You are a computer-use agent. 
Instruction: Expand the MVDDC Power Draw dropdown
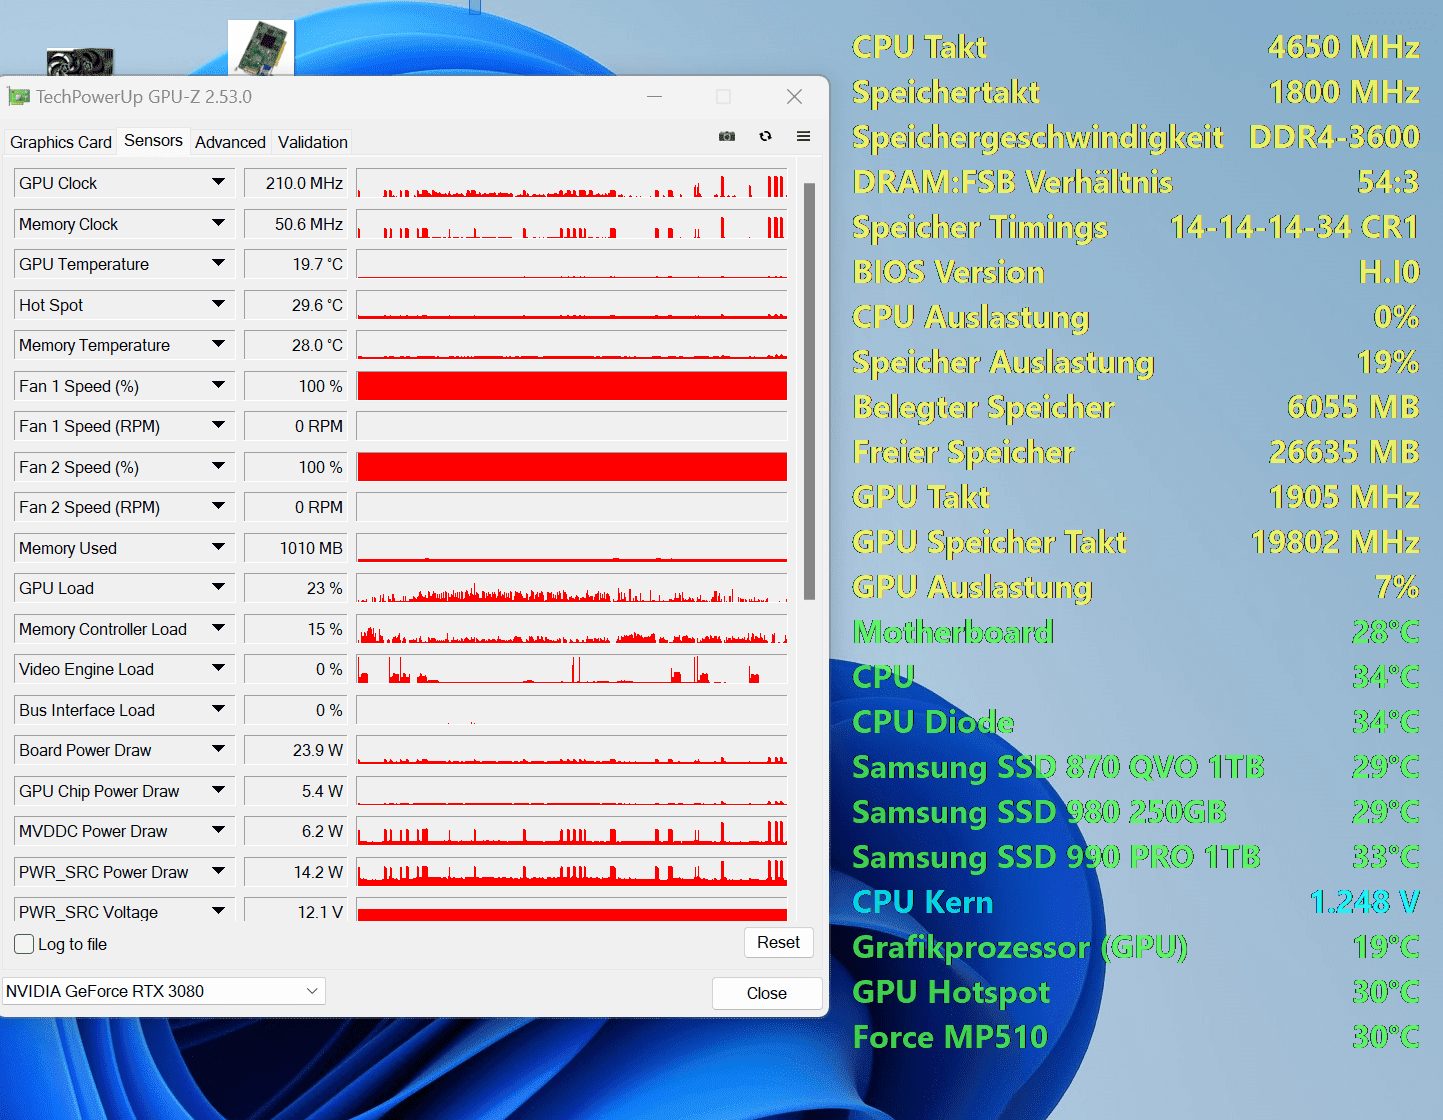(218, 830)
